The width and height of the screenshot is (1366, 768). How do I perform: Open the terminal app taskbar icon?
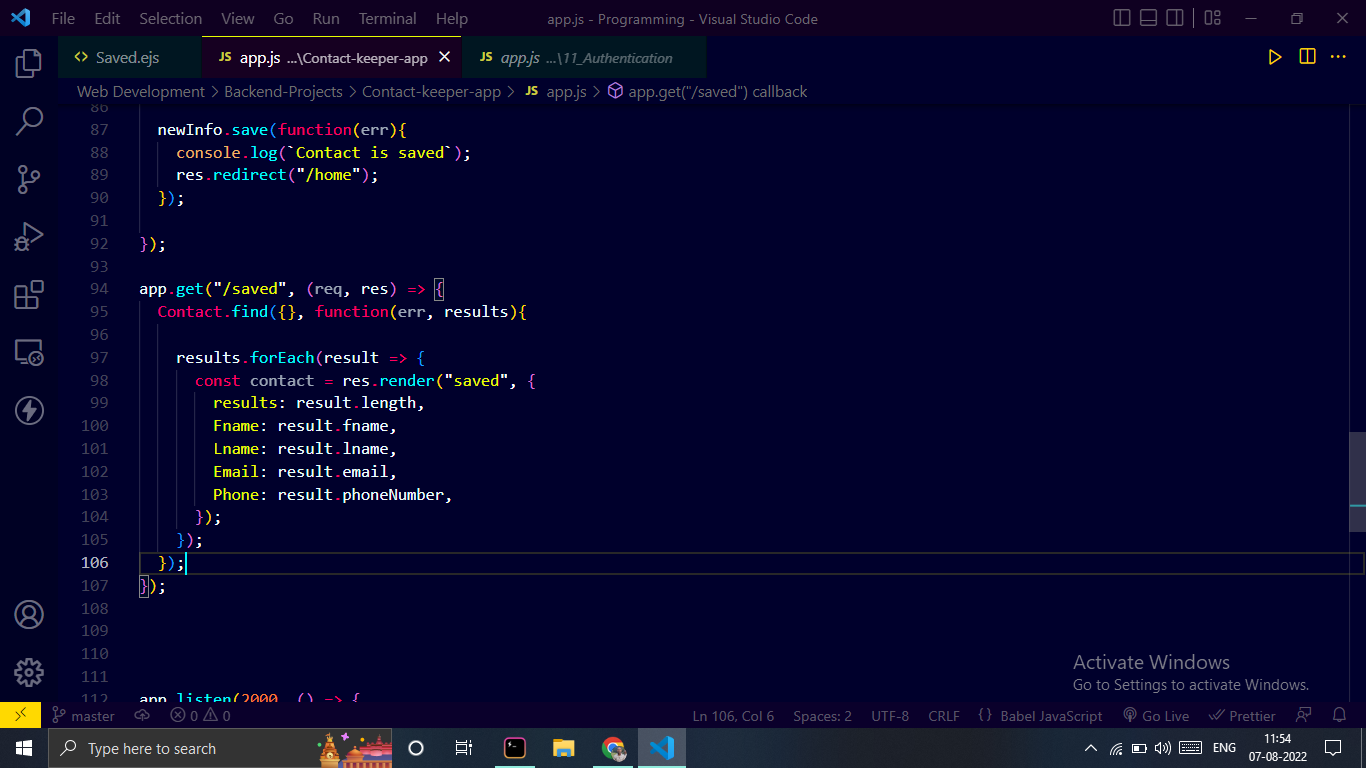click(x=515, y=748)
